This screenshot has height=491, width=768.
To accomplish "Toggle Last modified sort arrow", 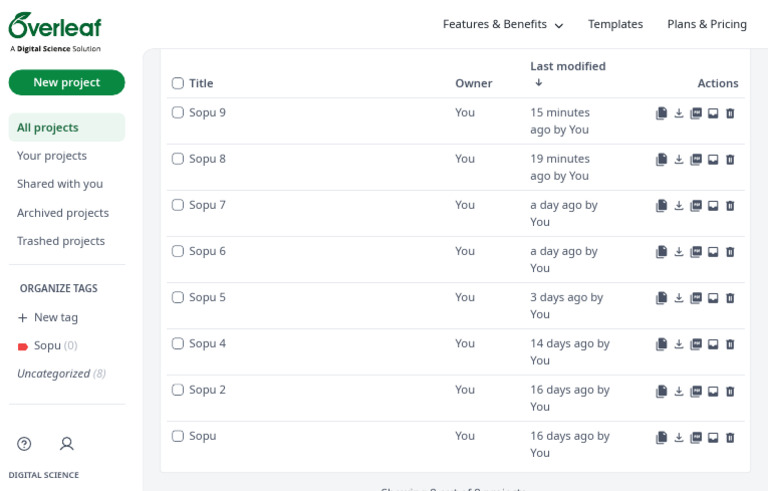I will [539, 83].
